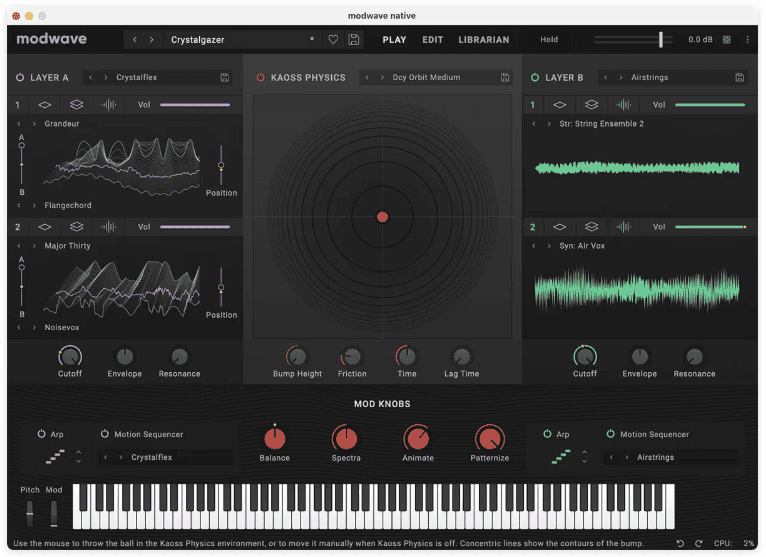The height and width of the screenshot is (557, 766).
Task: Click Layer A arpeggiator pattern icon
Action: point(55,457)
